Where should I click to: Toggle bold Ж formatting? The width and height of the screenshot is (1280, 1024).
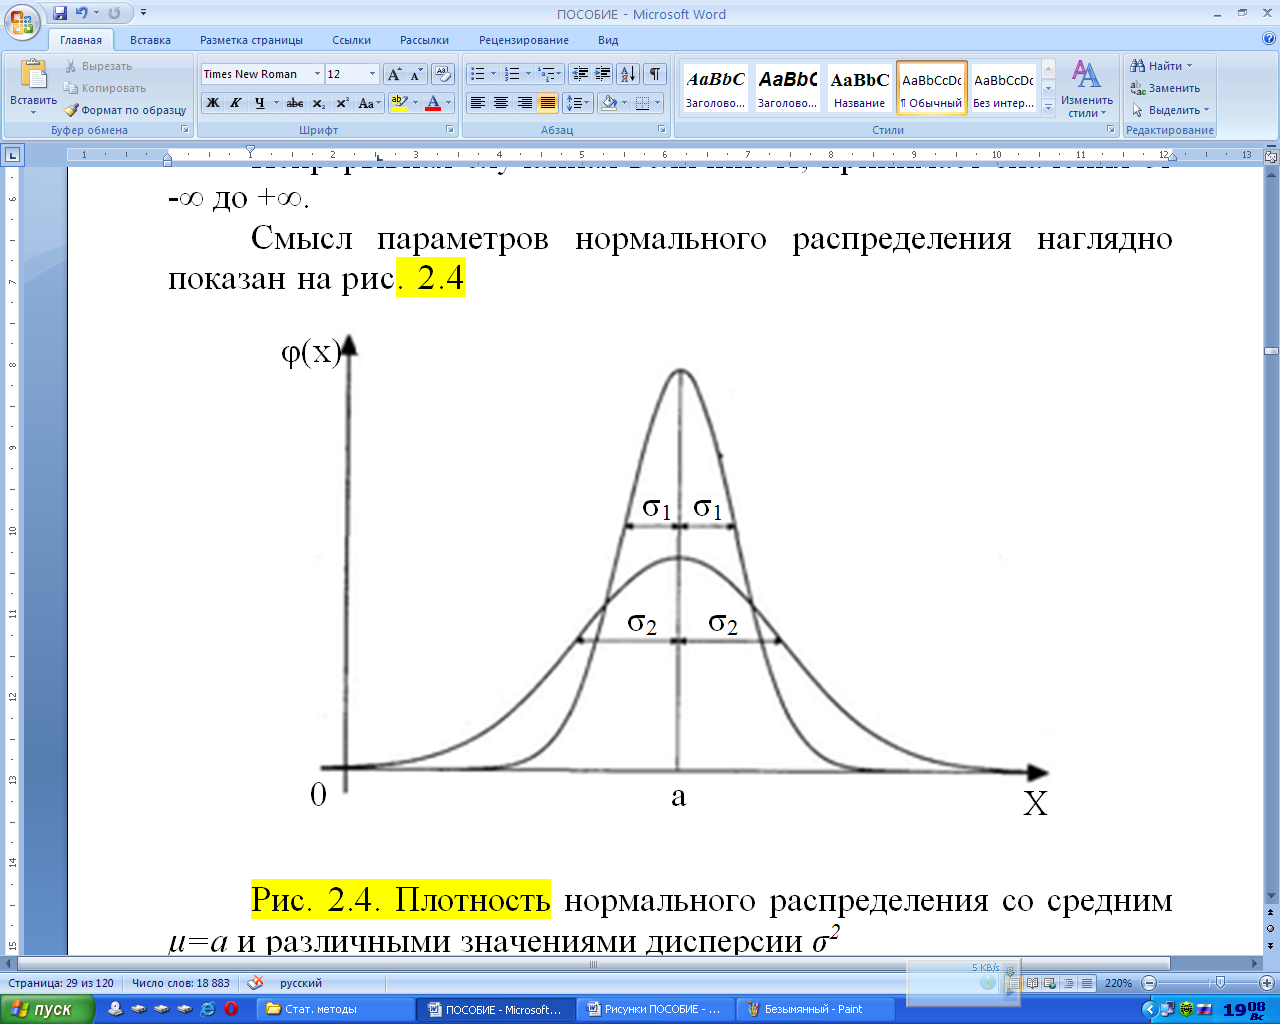coord(213,102)
